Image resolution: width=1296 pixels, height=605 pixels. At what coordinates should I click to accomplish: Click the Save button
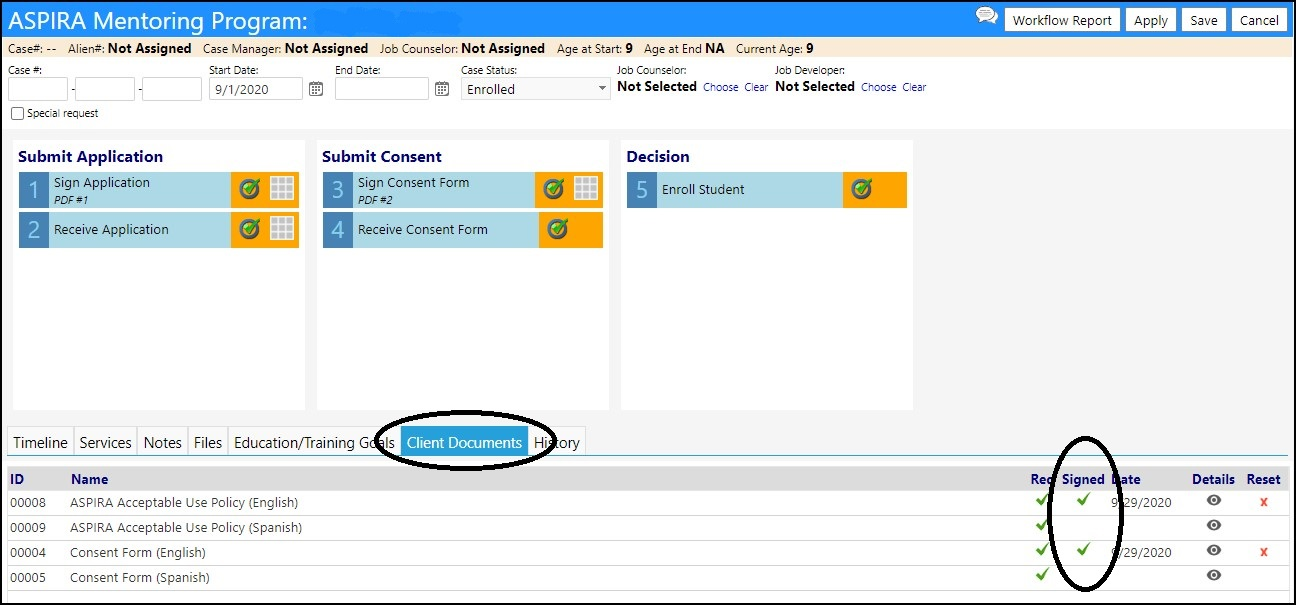[x=1204, y=20]
